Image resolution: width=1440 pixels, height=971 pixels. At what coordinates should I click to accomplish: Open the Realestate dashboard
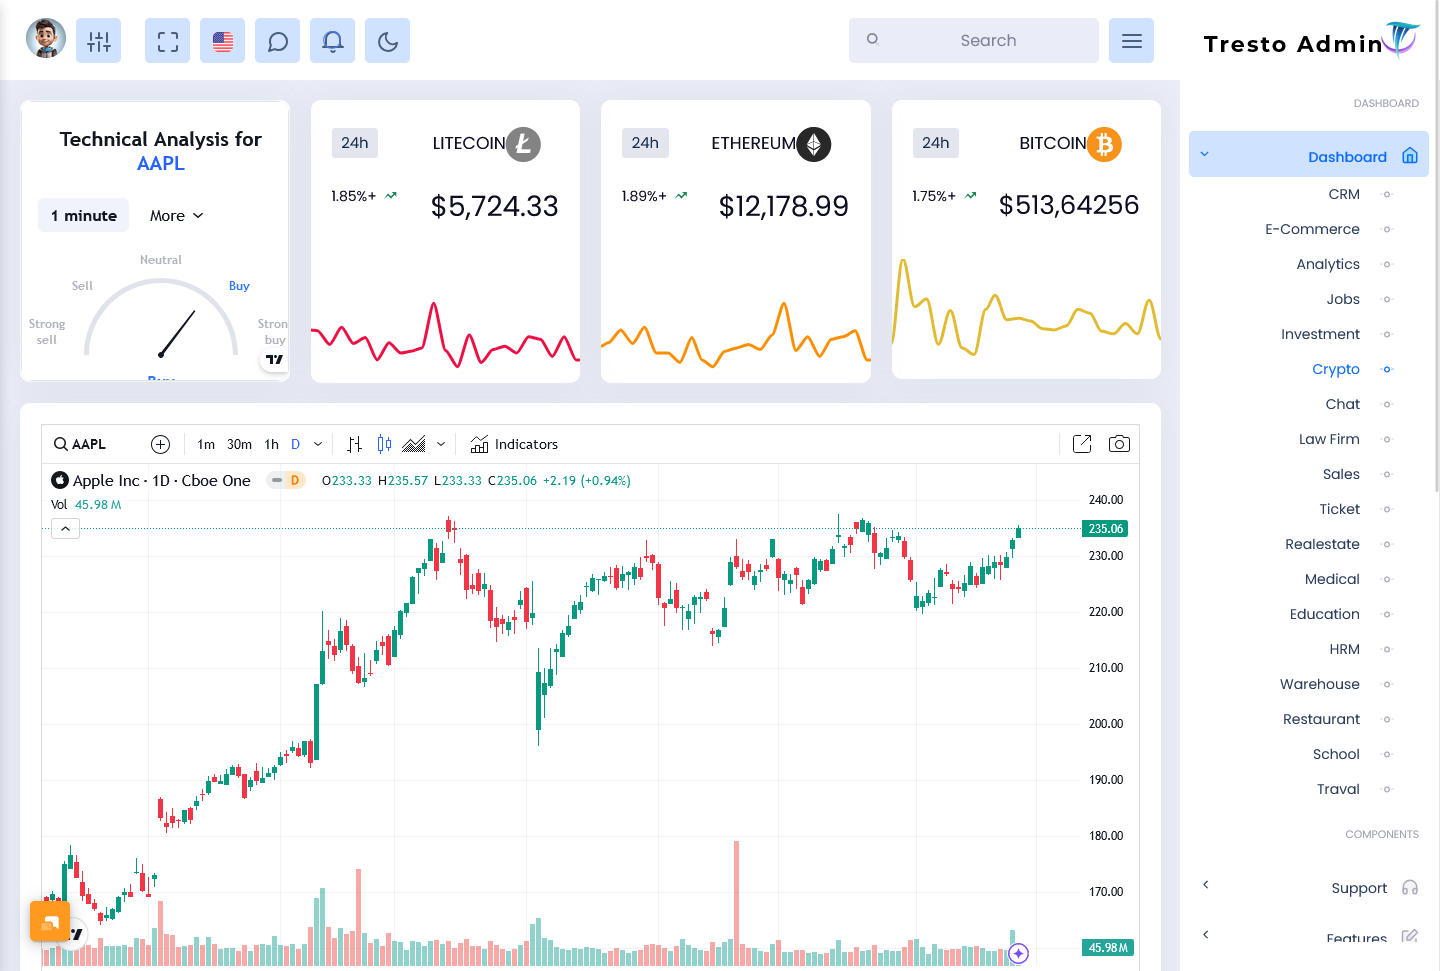[1322, 544]
